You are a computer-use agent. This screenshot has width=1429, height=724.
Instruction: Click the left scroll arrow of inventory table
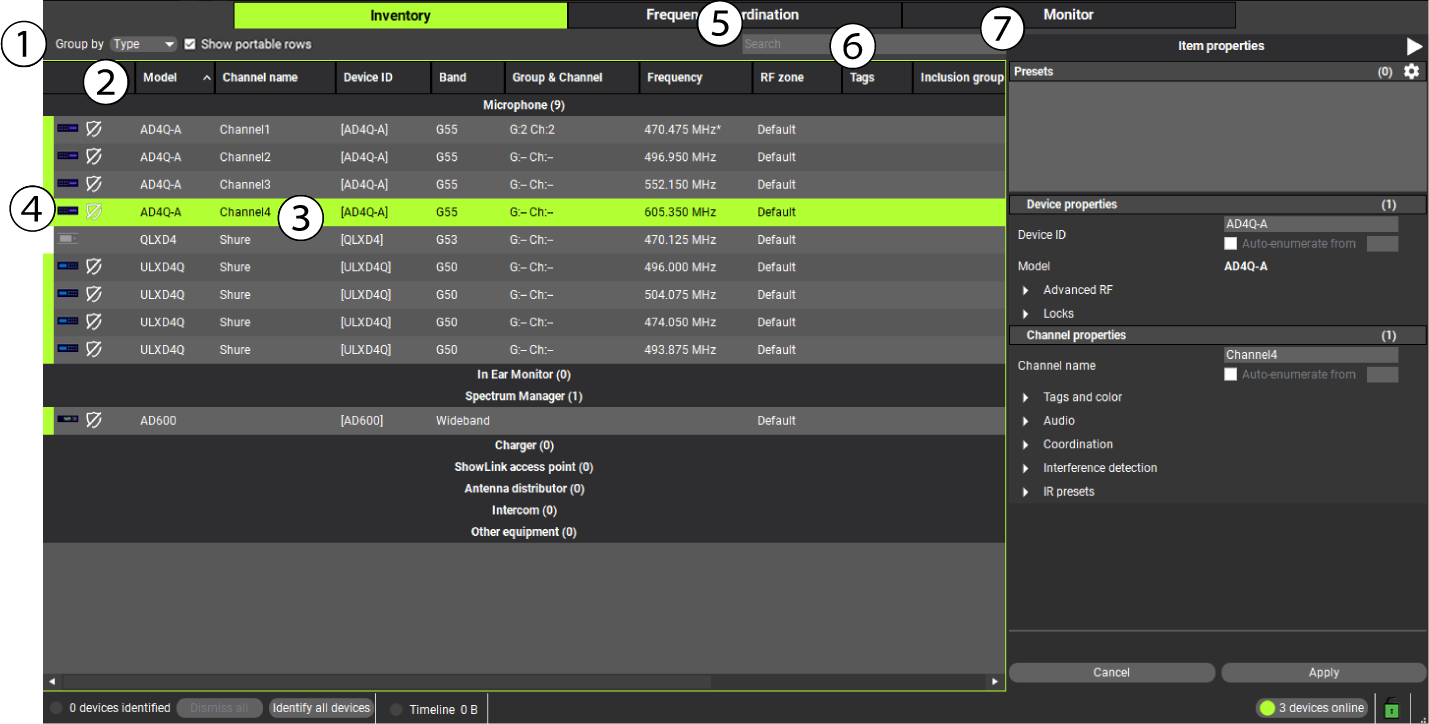coord(51,681)
